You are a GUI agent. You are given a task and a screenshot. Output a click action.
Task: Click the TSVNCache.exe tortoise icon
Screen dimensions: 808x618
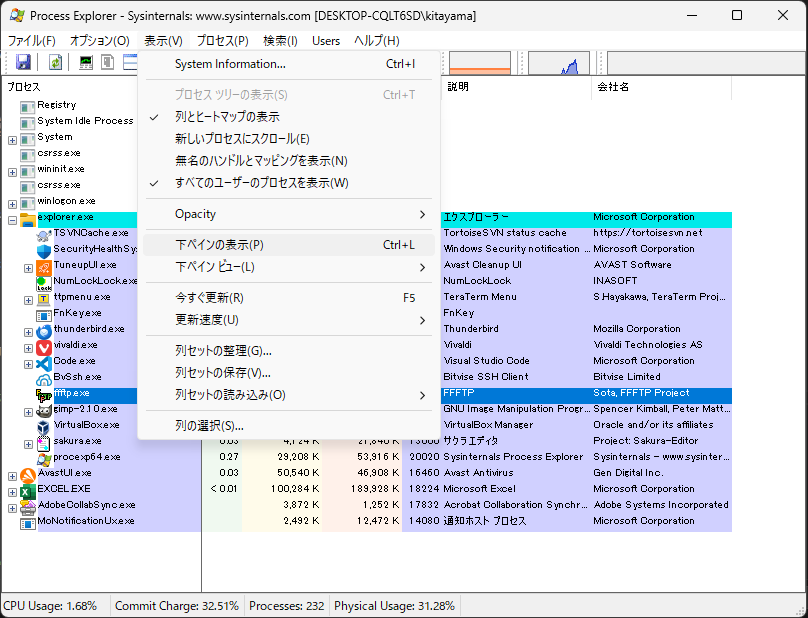(44, 236)
